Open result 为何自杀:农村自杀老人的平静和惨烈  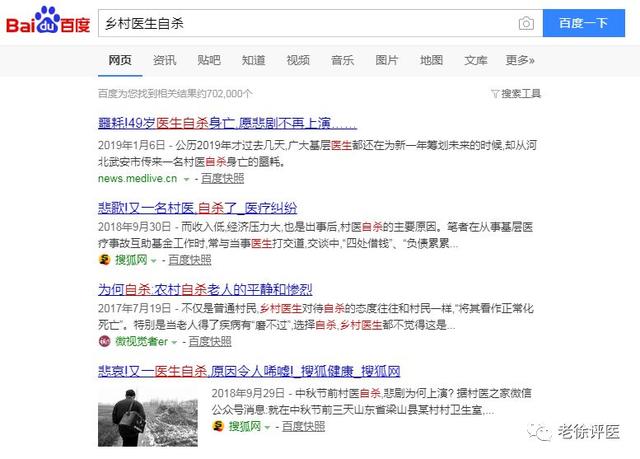tap(205, 290)
